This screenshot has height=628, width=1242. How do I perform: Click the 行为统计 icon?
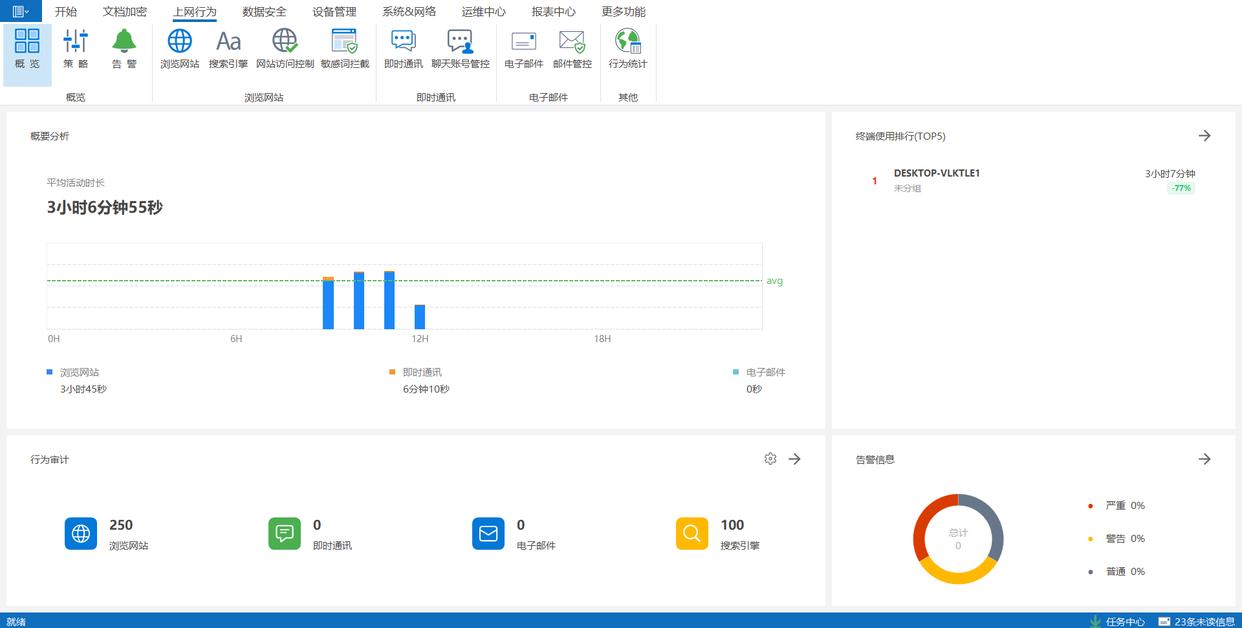pyautogui.click(x=628, y=48)
